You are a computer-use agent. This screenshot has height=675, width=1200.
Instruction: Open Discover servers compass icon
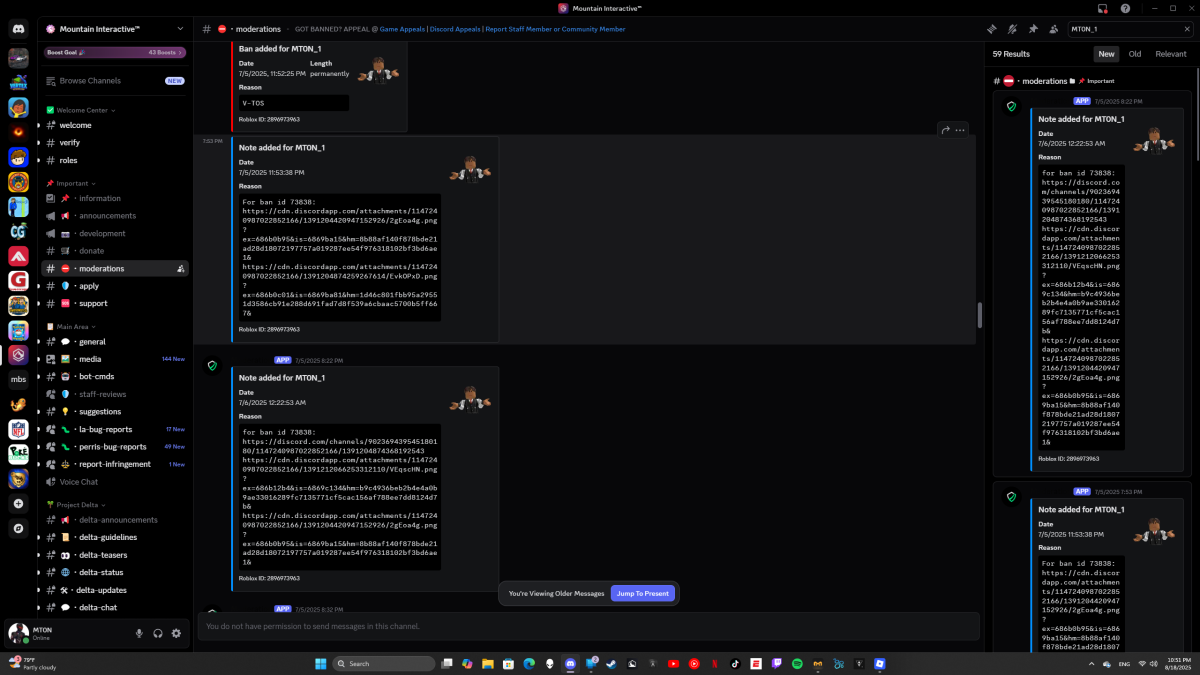18,527
